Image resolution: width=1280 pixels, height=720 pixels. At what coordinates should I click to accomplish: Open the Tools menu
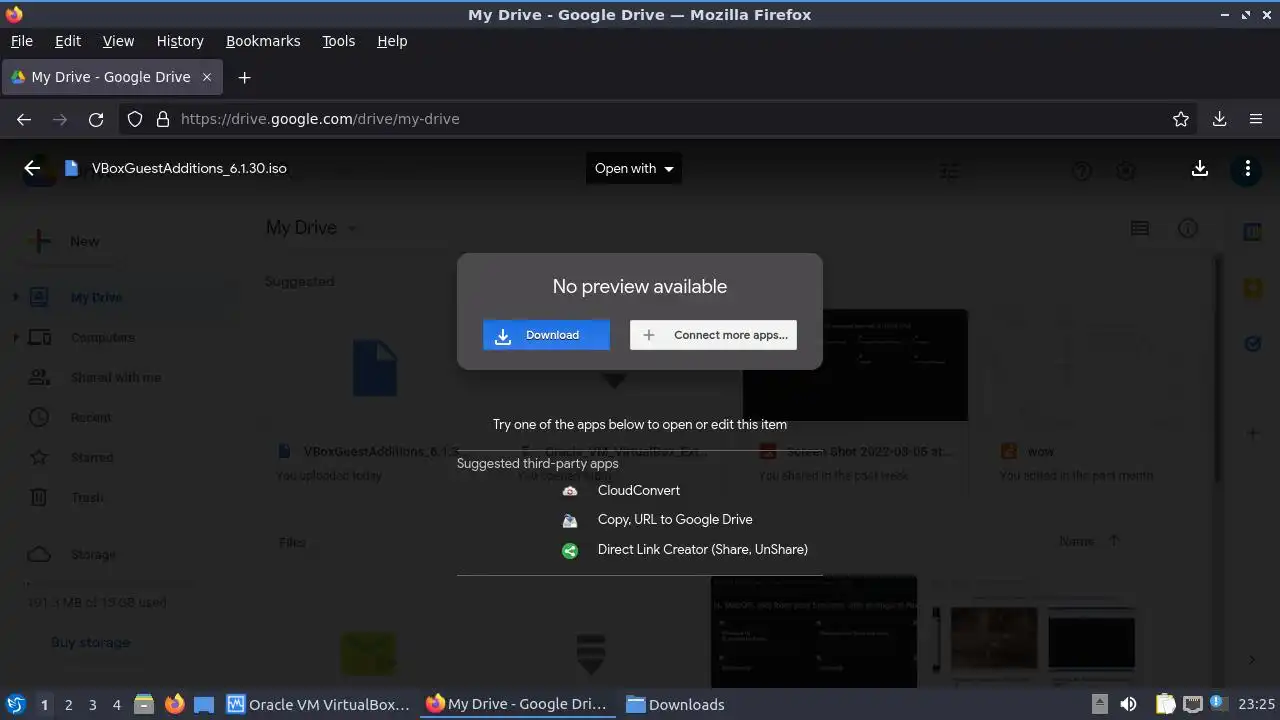[x=338, y=41]
